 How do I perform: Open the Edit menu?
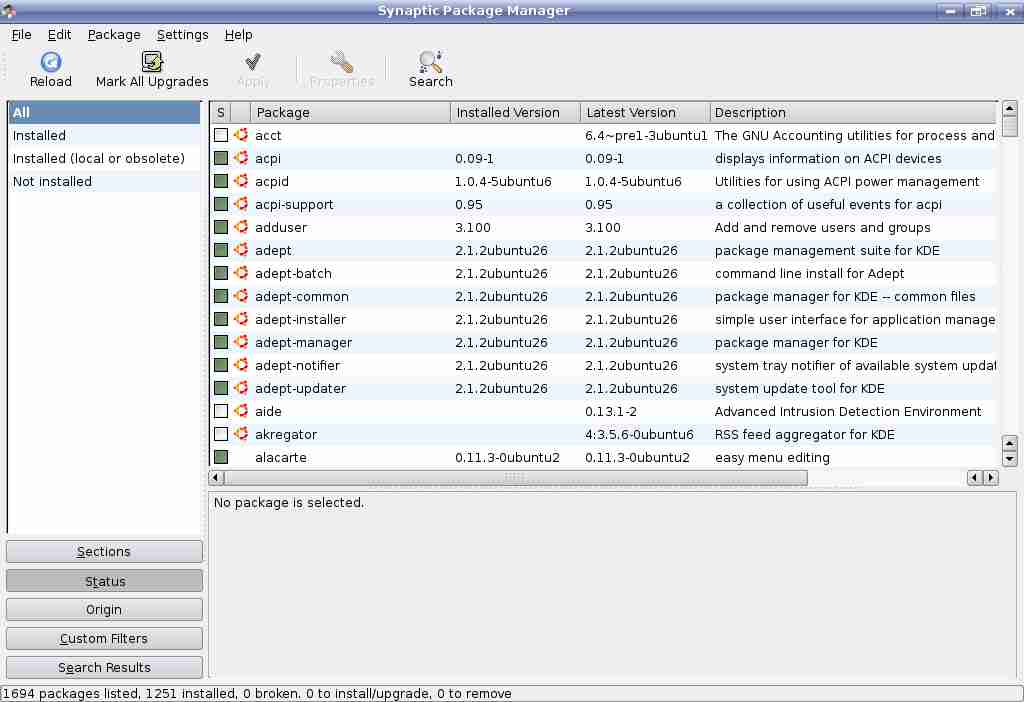[59, 35]
